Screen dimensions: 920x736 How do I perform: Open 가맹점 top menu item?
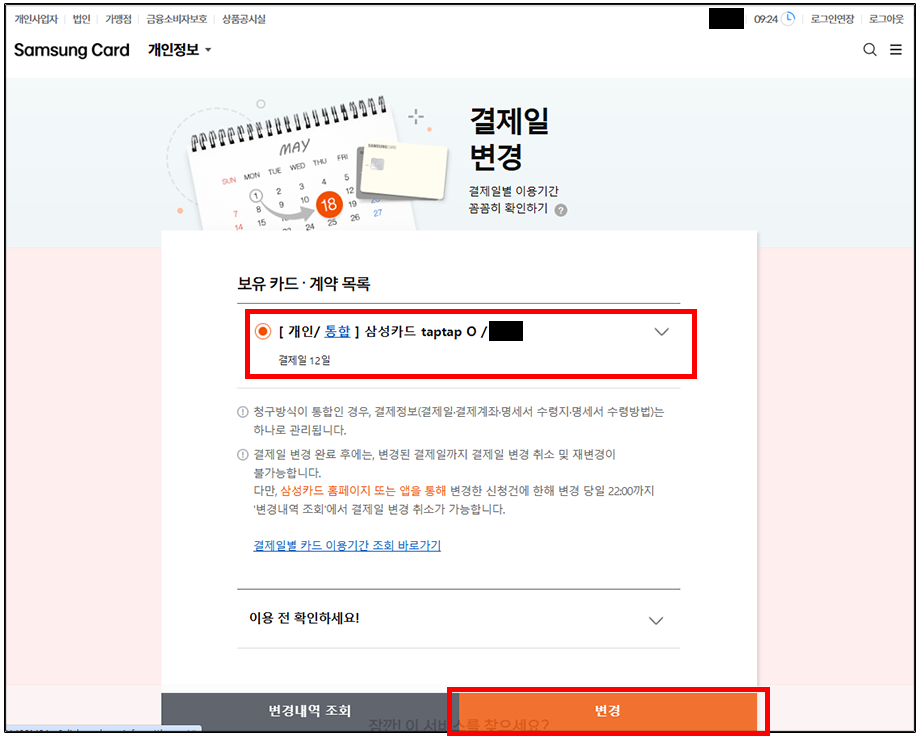pos(118,19)
